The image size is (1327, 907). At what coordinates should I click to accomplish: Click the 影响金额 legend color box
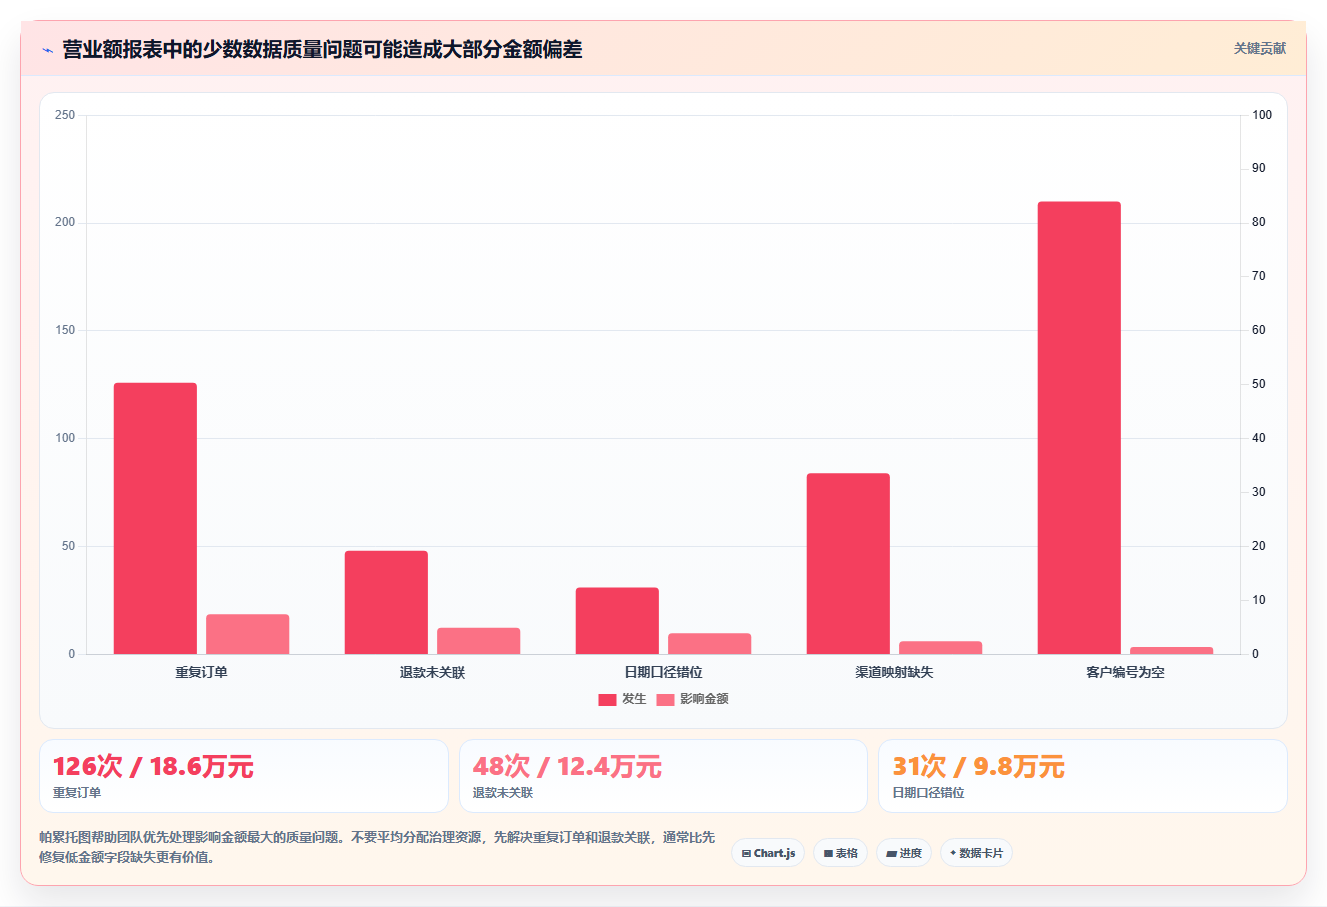click(665, 700)
